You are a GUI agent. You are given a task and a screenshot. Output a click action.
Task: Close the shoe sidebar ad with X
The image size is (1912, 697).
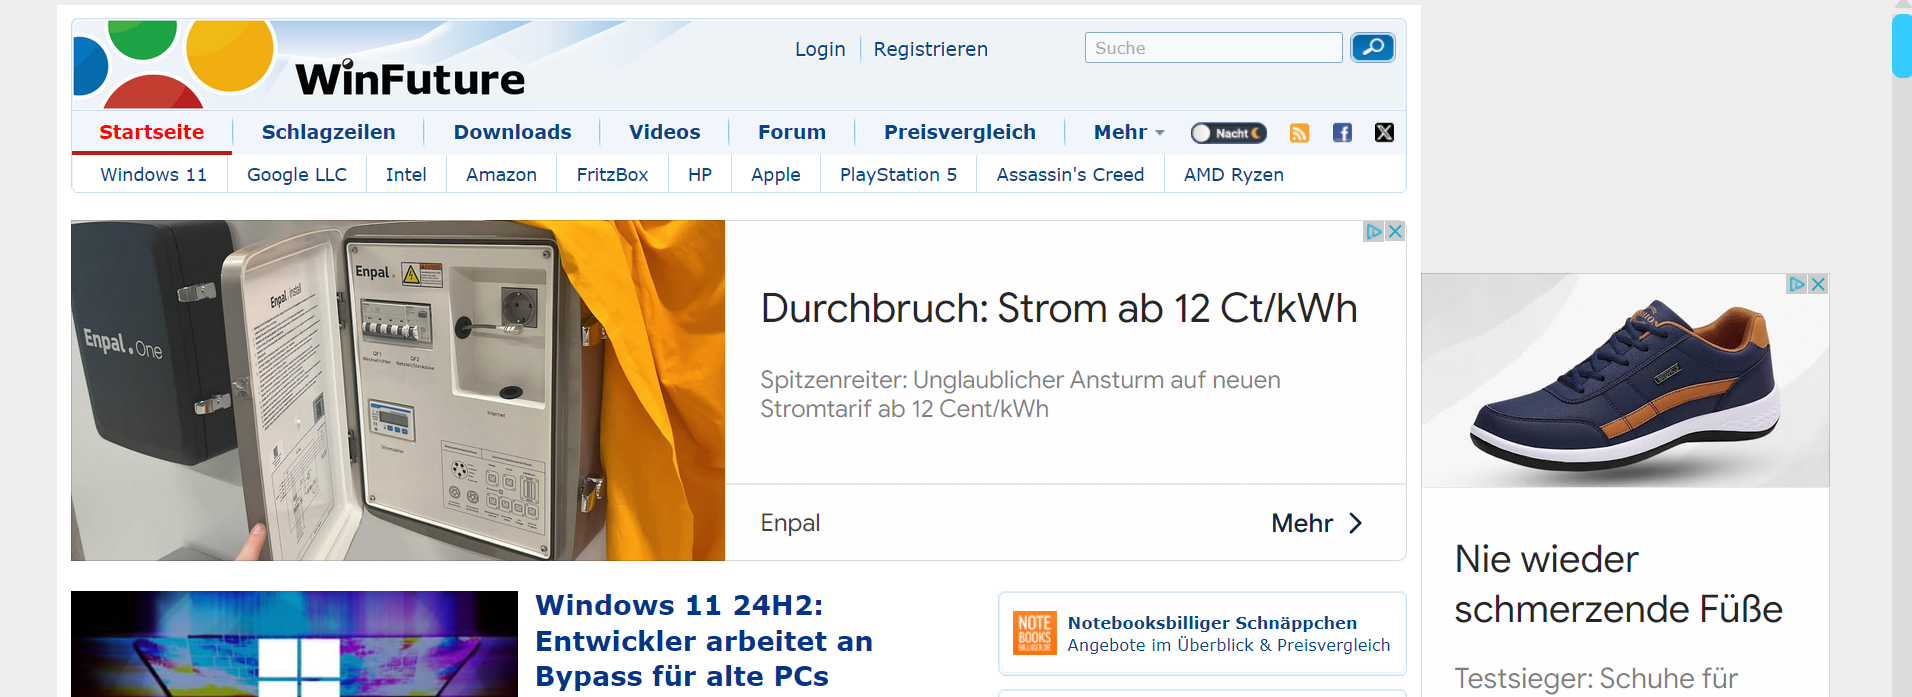[1818, 284]
